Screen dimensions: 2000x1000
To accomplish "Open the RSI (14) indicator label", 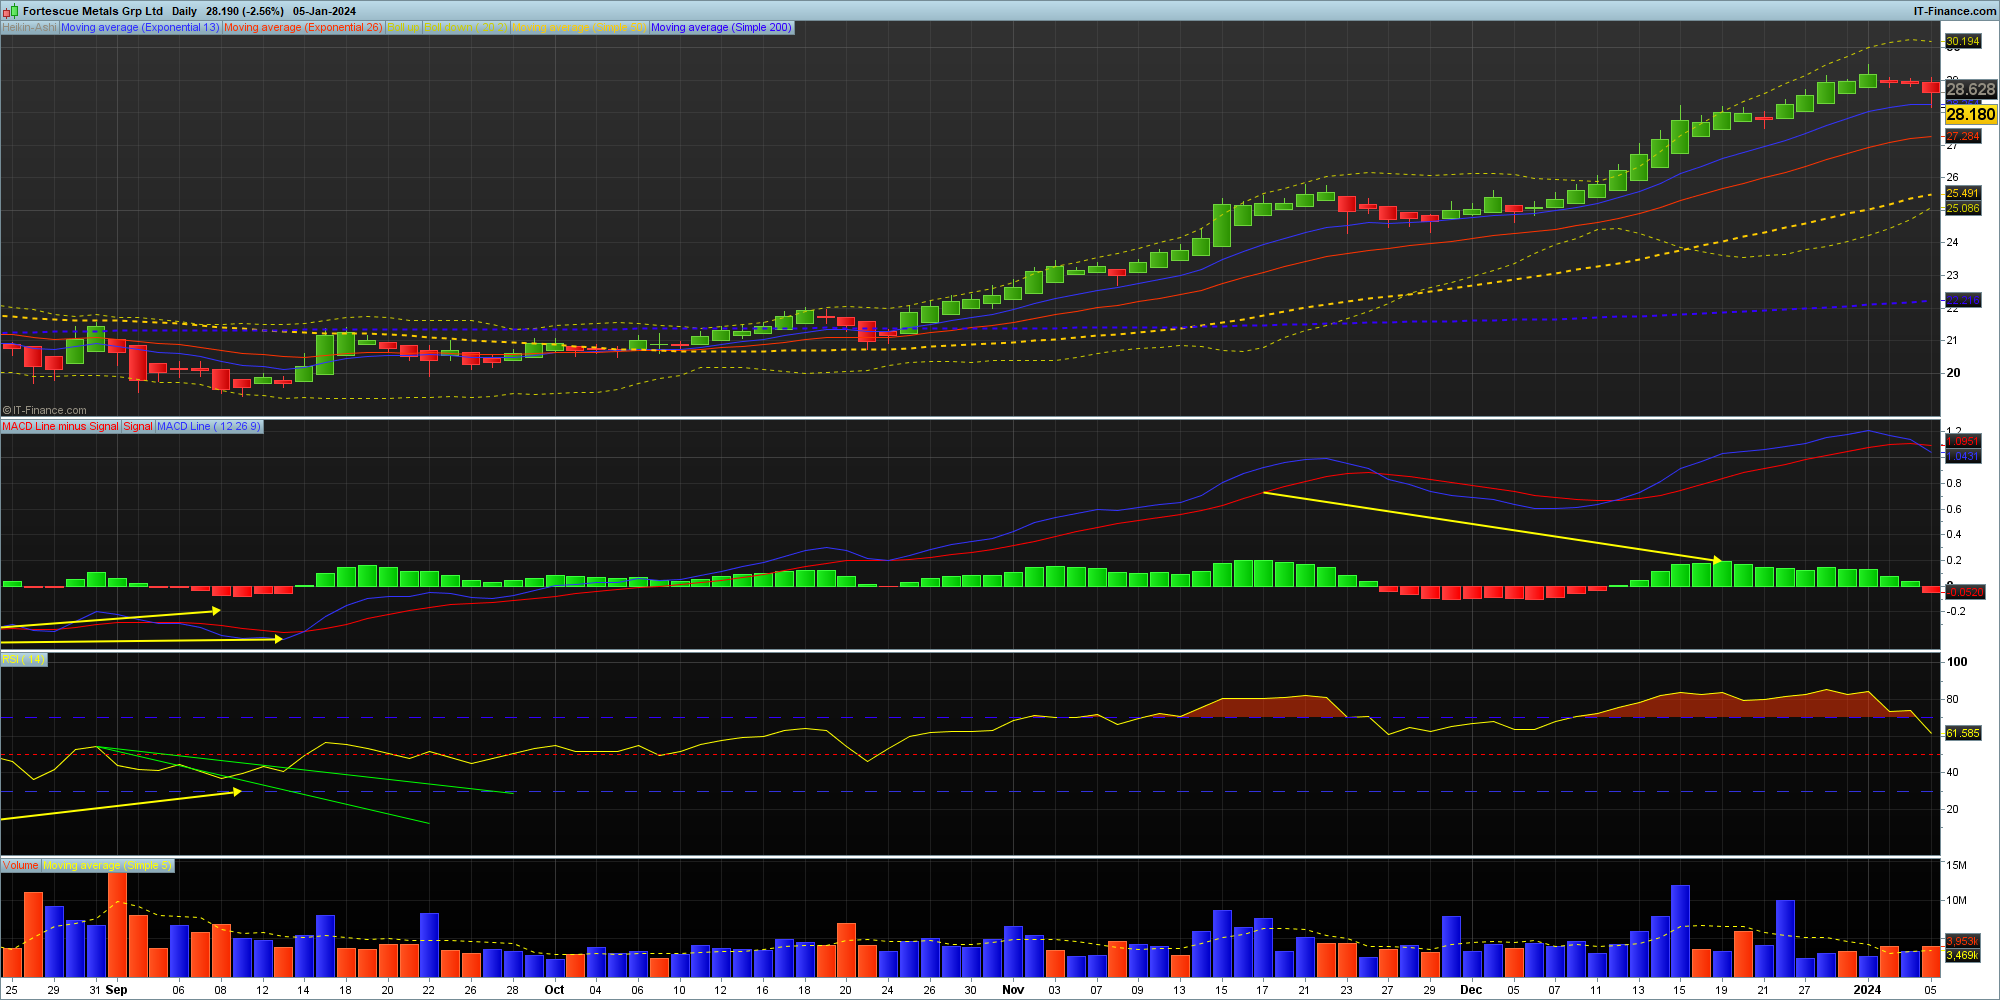I will [x=23, y=660].
